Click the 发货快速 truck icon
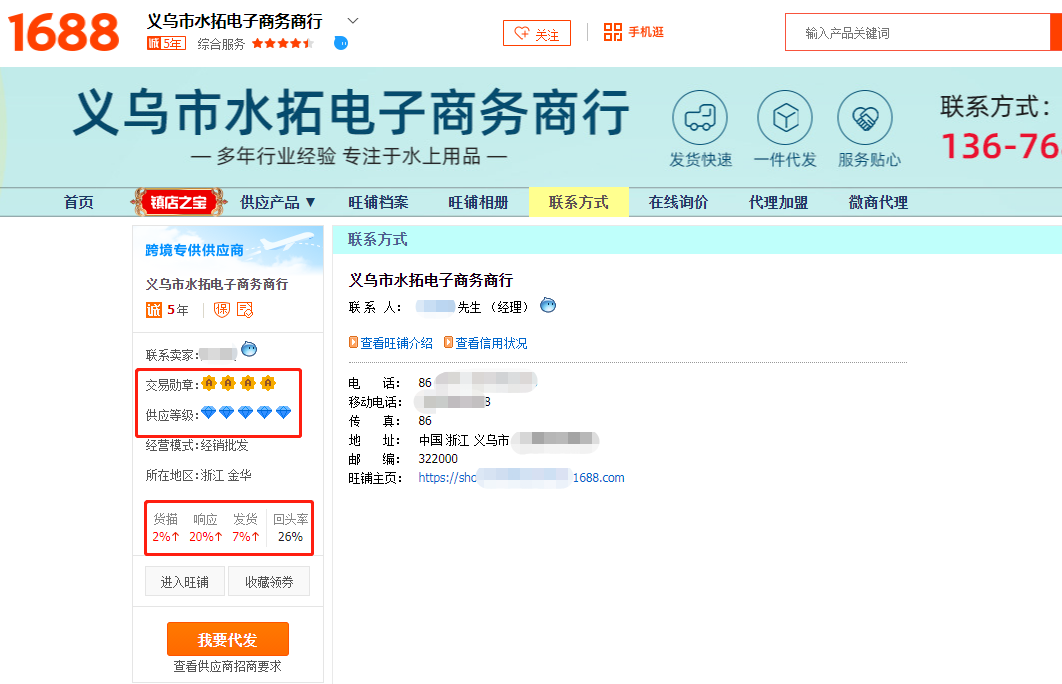1062x684 pixels. tap(700, 117)
